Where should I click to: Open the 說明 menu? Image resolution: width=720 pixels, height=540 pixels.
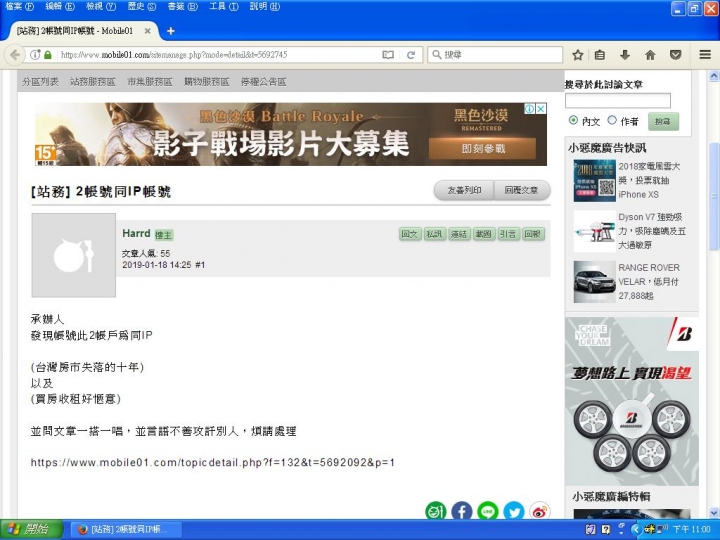click(265, 6)
